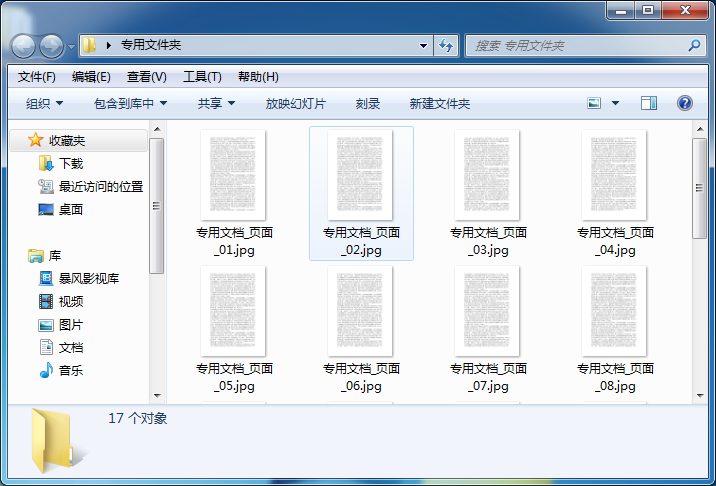Open the 包含到库中 dropdown
Viewport: 716px width, 486px height.
(x=130, y=103)
